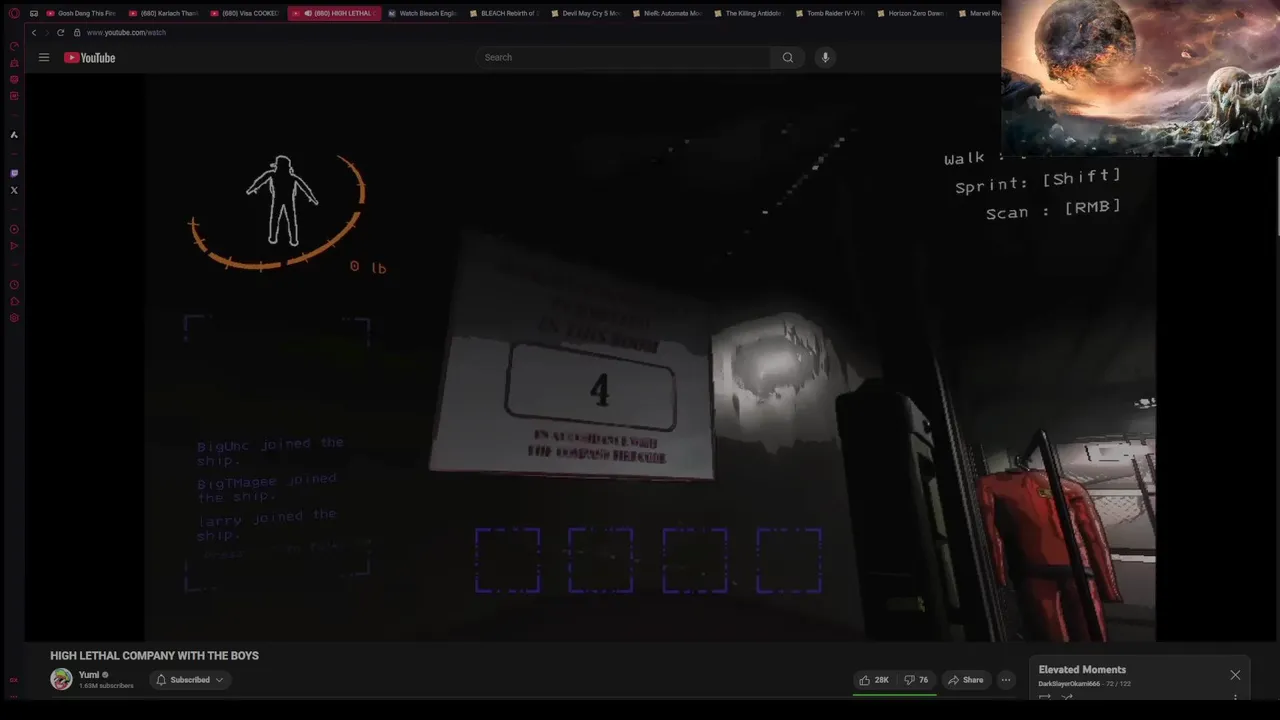
Task: Open GX Control speedometer icon in sidebar
Action: pos(14,46)
